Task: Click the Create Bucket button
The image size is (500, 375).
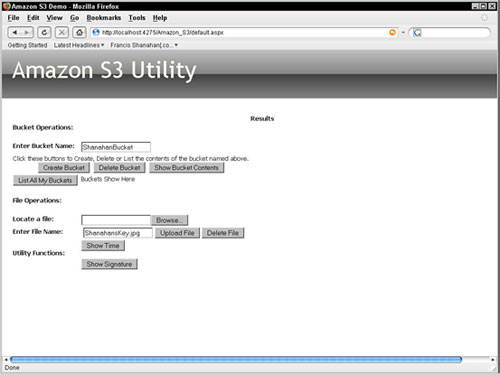Action: pos(64,168)
